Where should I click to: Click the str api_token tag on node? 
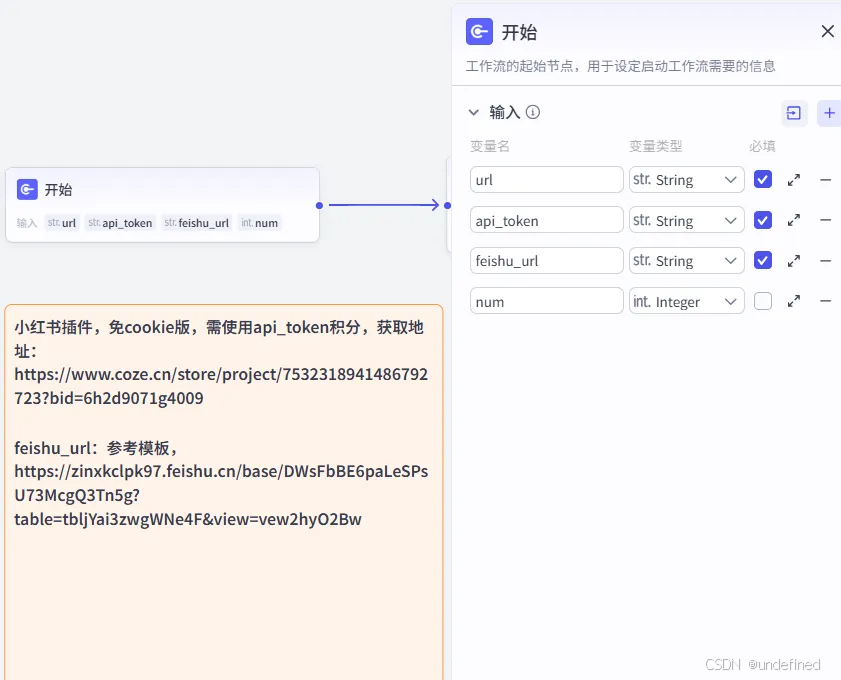120,223
